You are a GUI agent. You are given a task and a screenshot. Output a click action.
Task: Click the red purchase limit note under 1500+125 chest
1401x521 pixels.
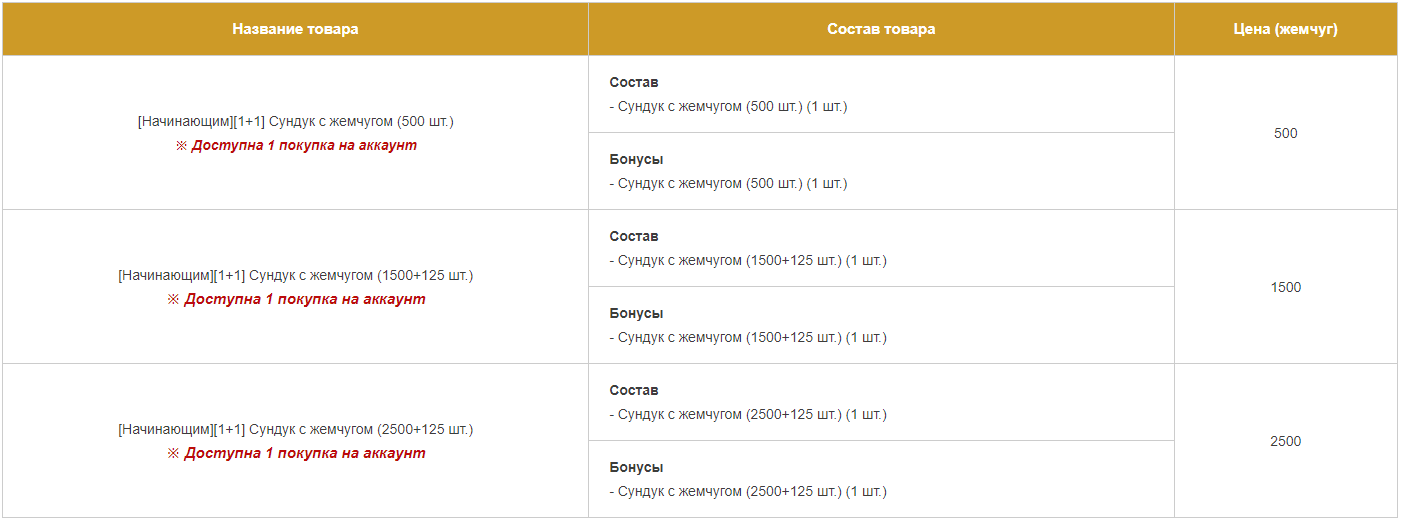tap(296, 299)
